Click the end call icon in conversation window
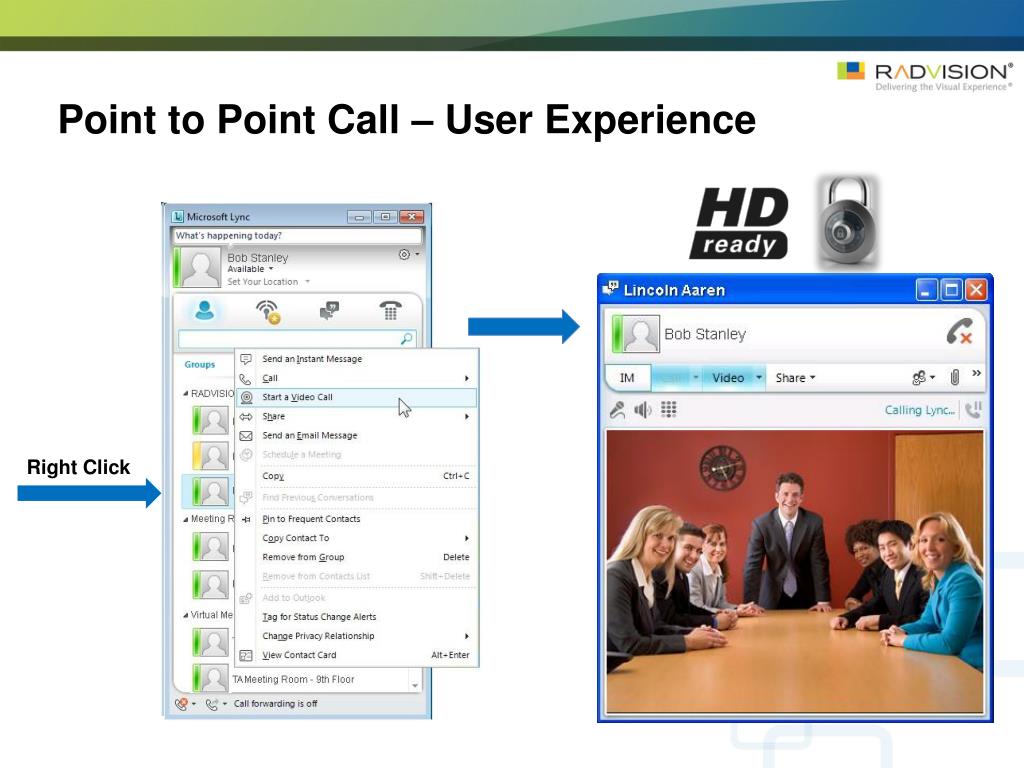 pyautogui.click(x=960, y=332)
